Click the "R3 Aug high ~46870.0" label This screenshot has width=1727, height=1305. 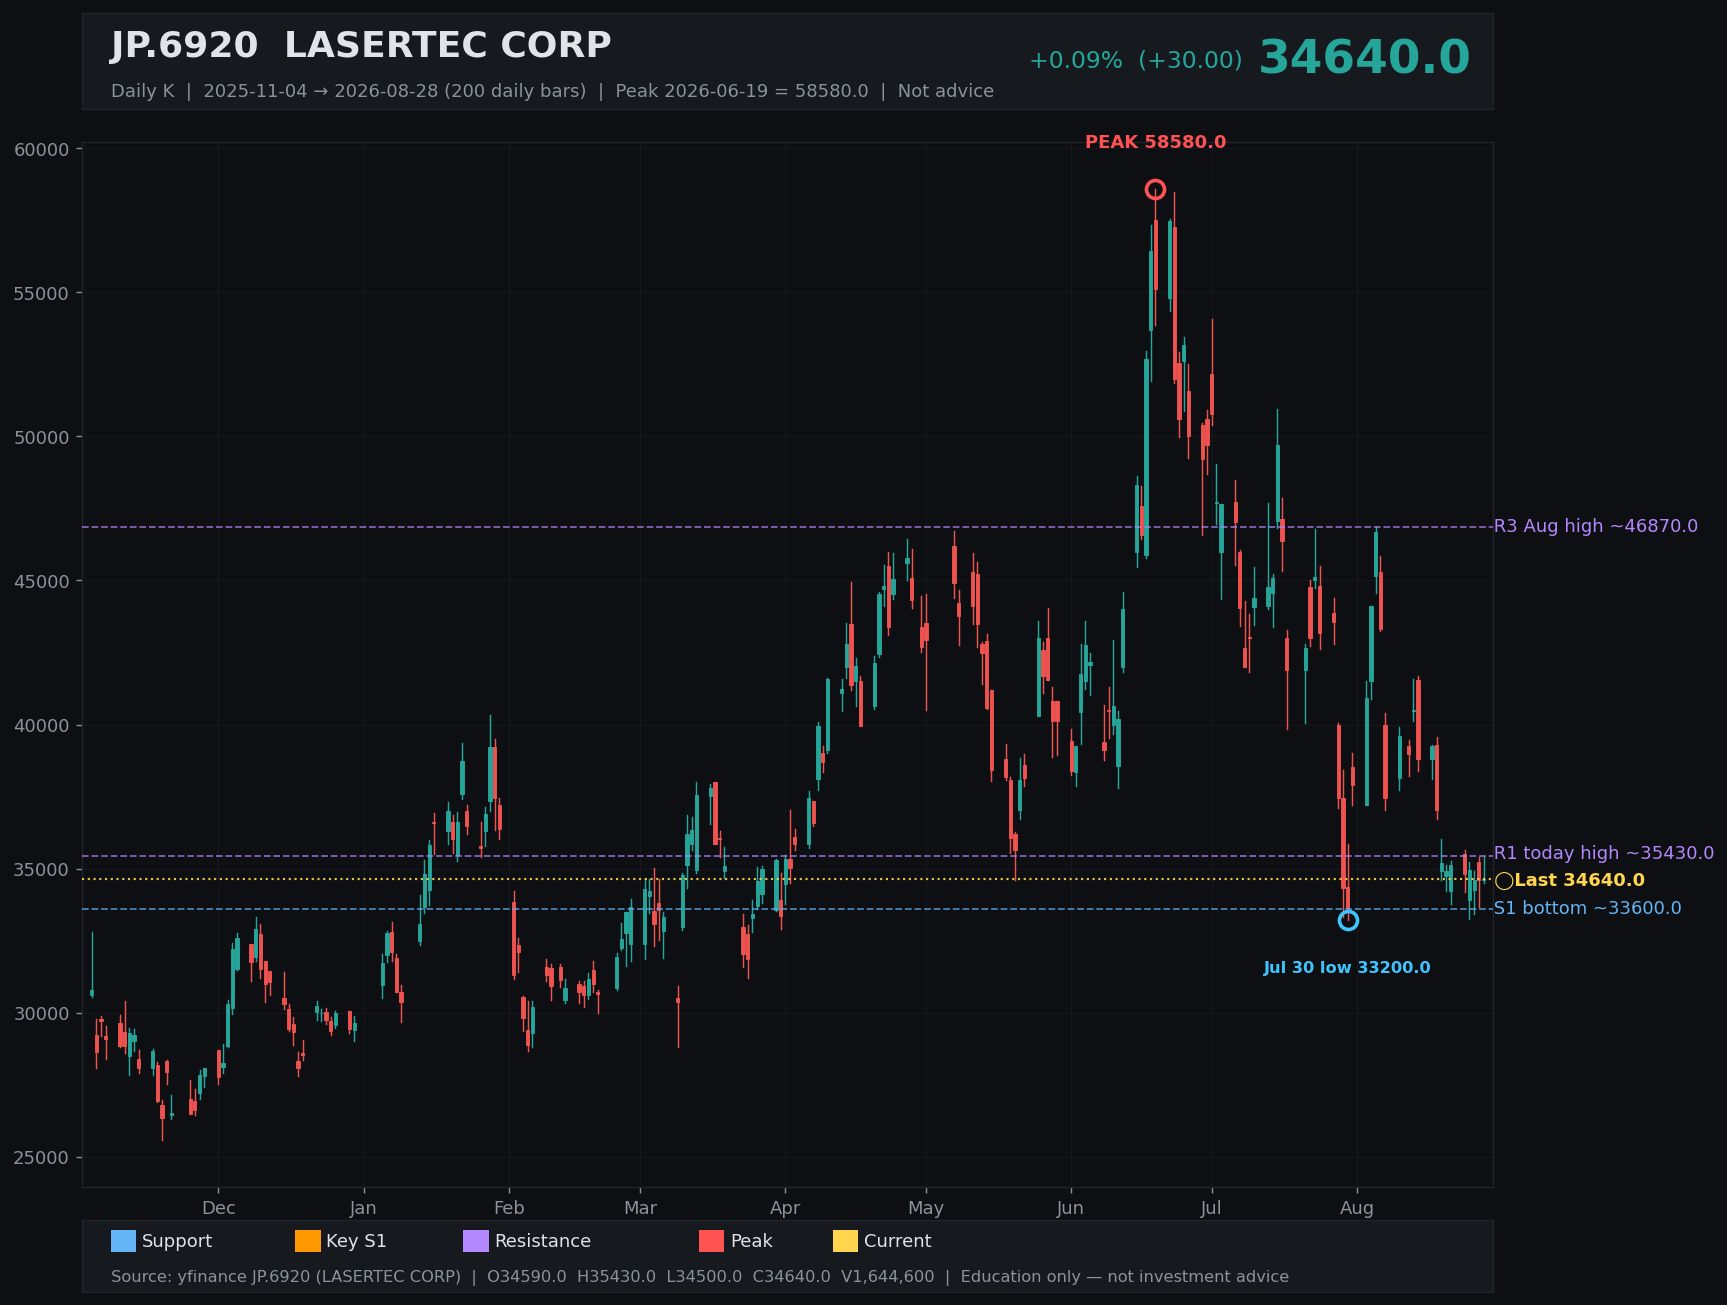[1596, 526]
